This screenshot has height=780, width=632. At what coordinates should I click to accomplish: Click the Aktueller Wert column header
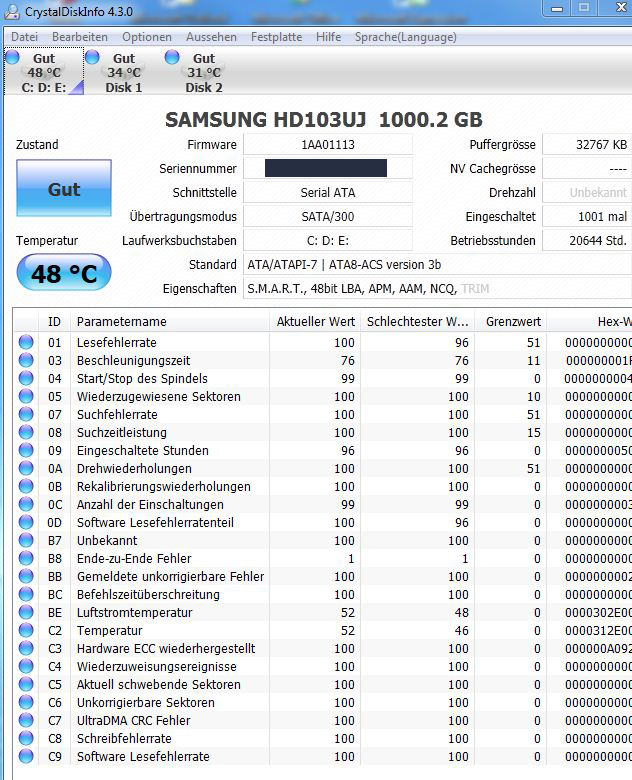316,321
